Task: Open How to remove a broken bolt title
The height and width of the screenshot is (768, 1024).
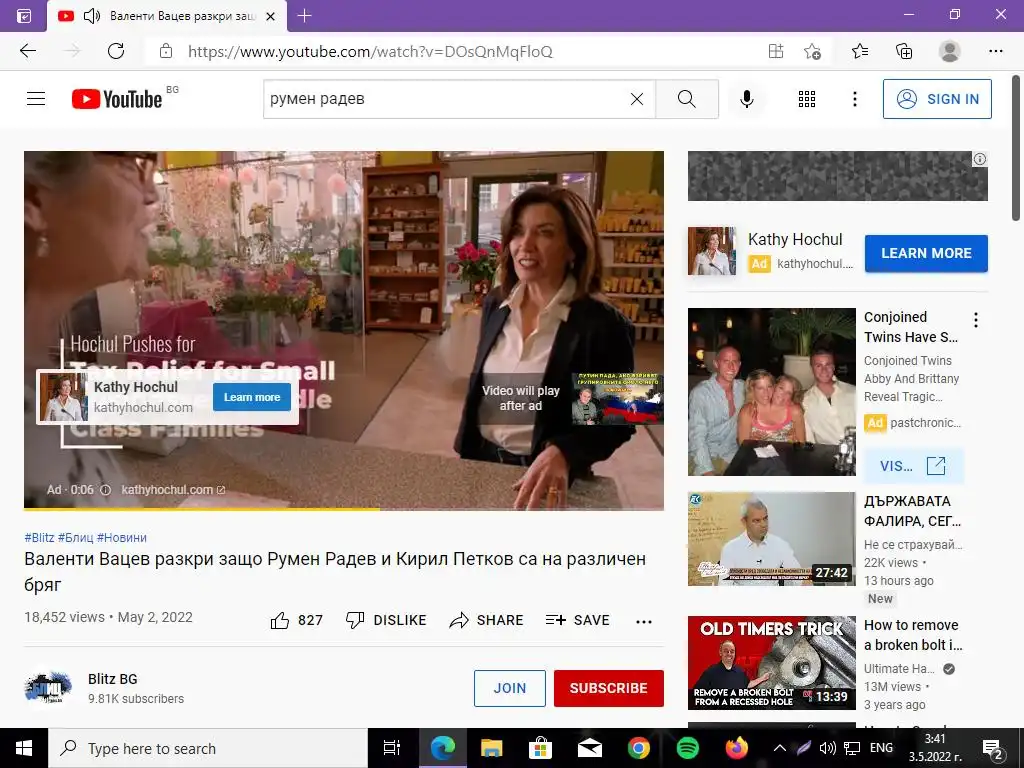Action: pyautogui.click(x=913, y=635)
